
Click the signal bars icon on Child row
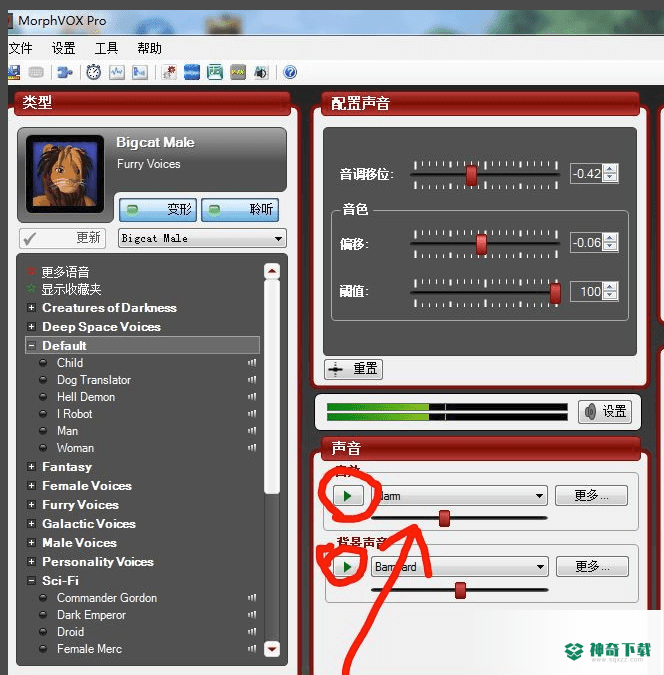tap(252, 363)
